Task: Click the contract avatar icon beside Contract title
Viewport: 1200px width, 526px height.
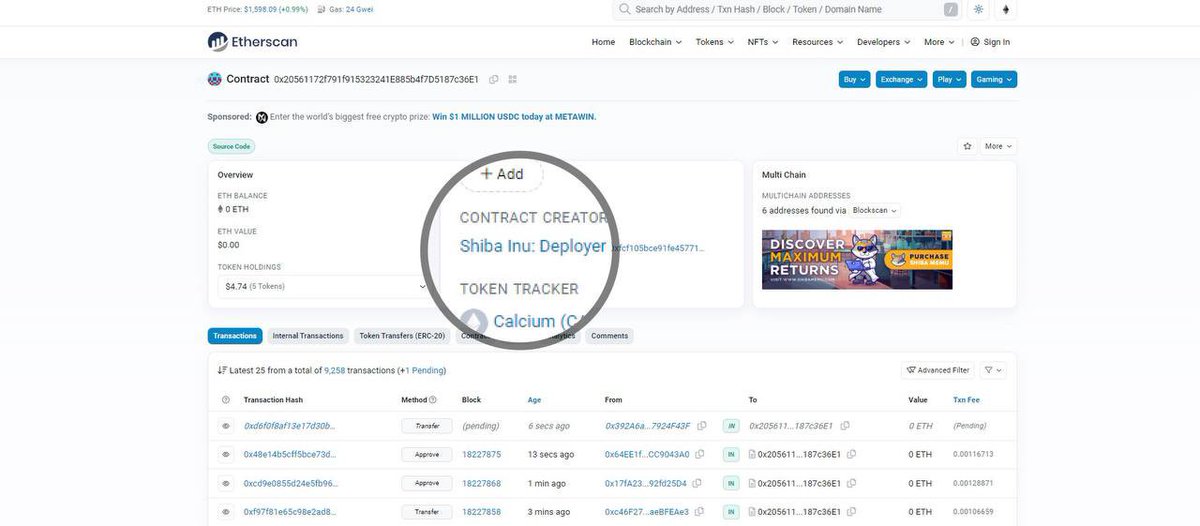Action: [214, 79]
